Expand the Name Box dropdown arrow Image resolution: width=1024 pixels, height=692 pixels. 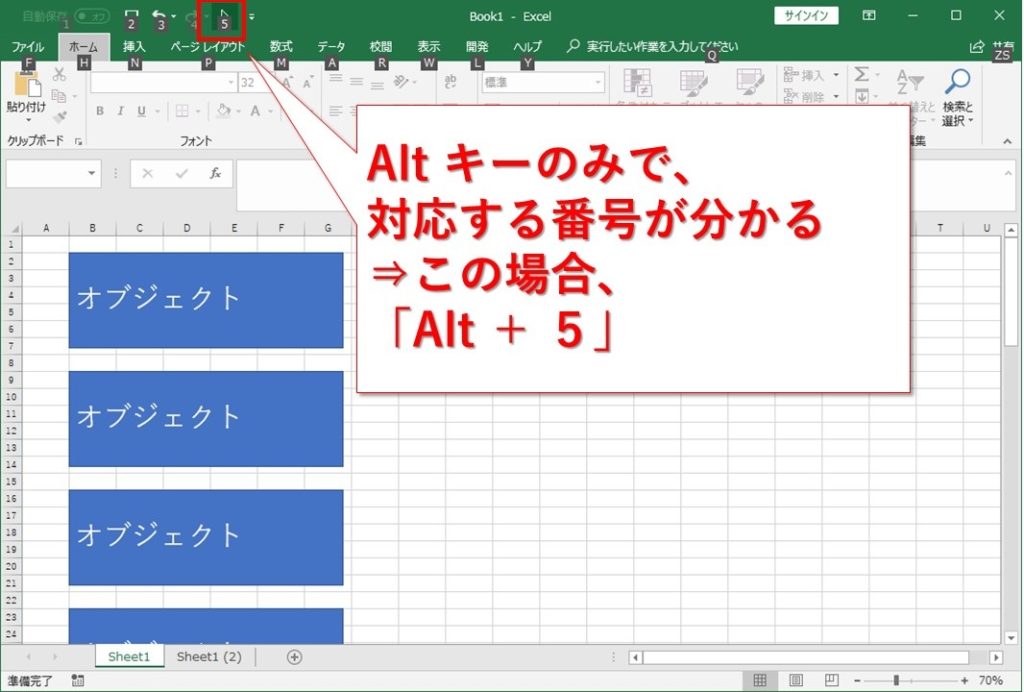(x=92, y=173)
